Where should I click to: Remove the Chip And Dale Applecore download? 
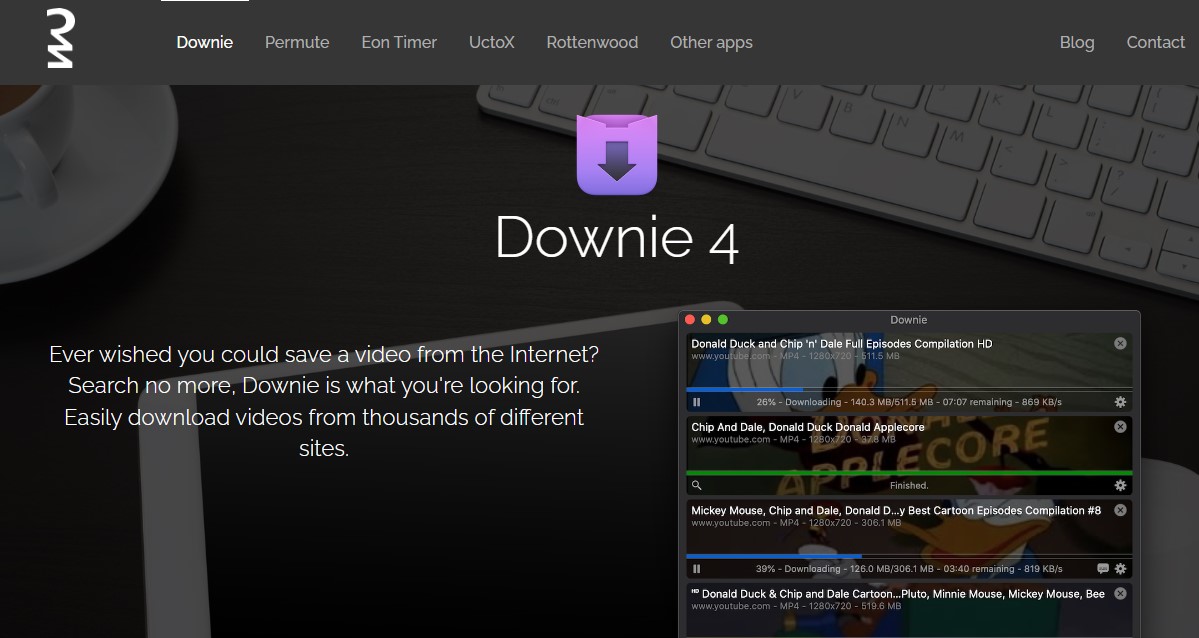pos(1120,427)
